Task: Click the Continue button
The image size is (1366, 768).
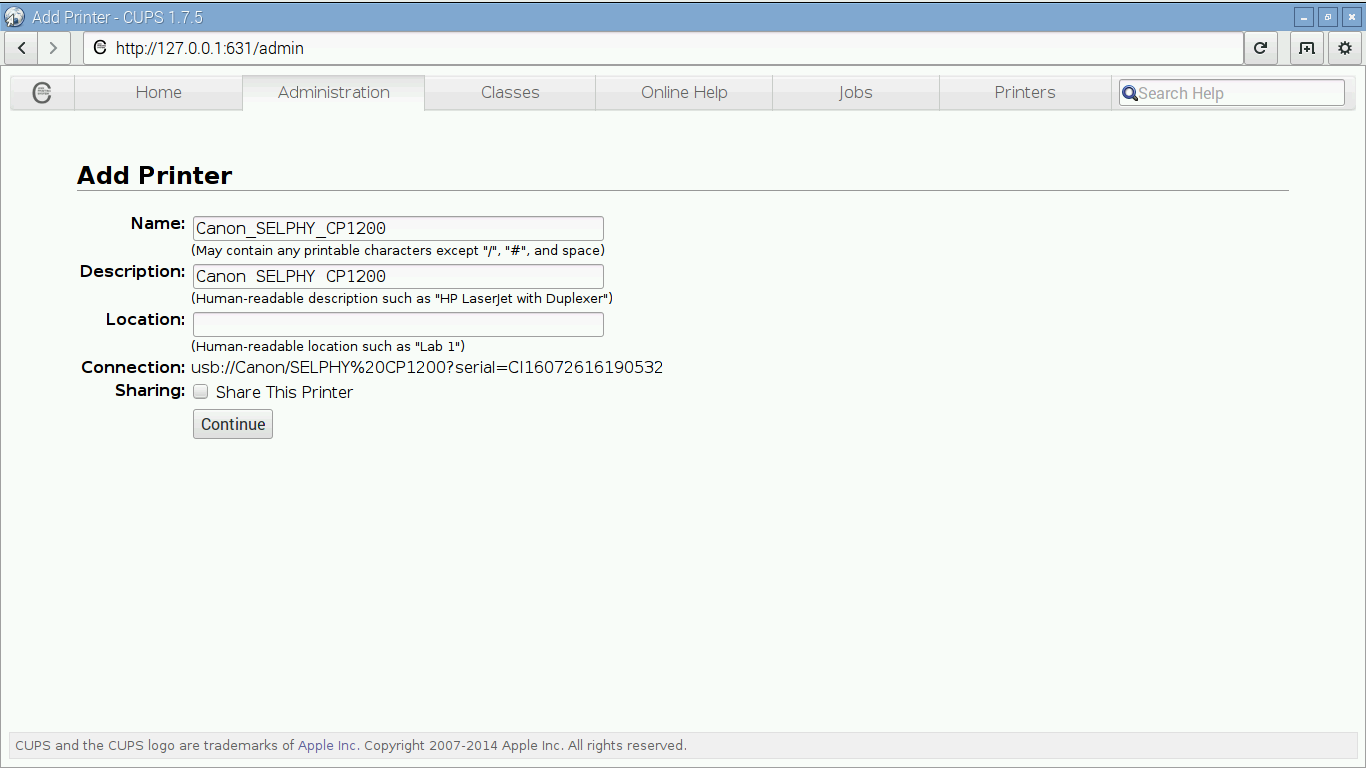Action: point(233,424)
